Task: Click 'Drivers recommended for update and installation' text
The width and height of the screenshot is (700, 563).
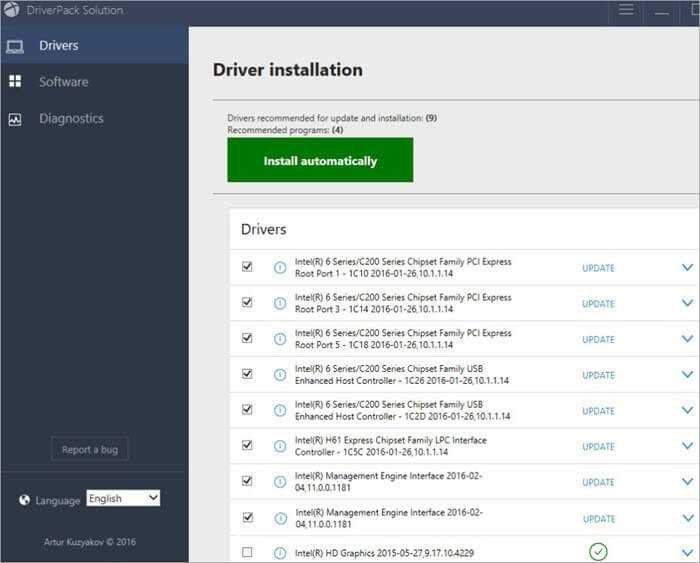Action: pos(332,118)
